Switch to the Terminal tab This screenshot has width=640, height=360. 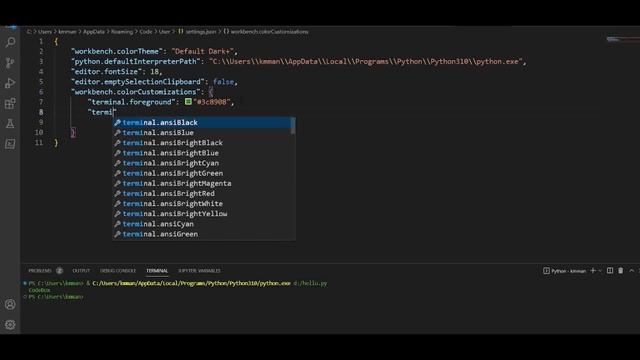[157, 271]
